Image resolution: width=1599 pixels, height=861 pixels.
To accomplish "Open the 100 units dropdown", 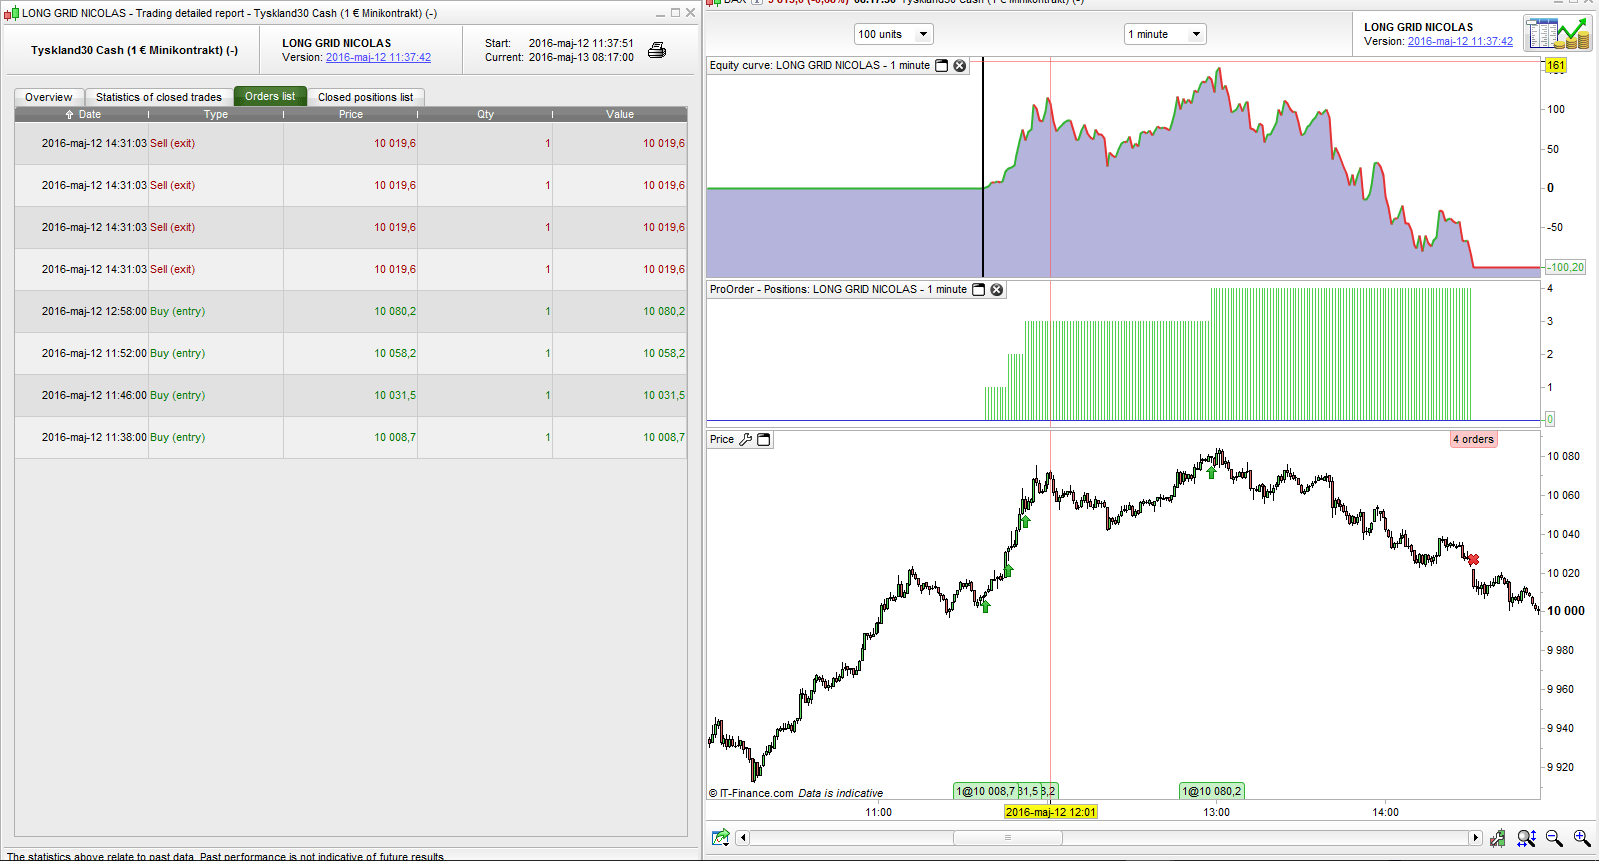I will click(894, 34).
